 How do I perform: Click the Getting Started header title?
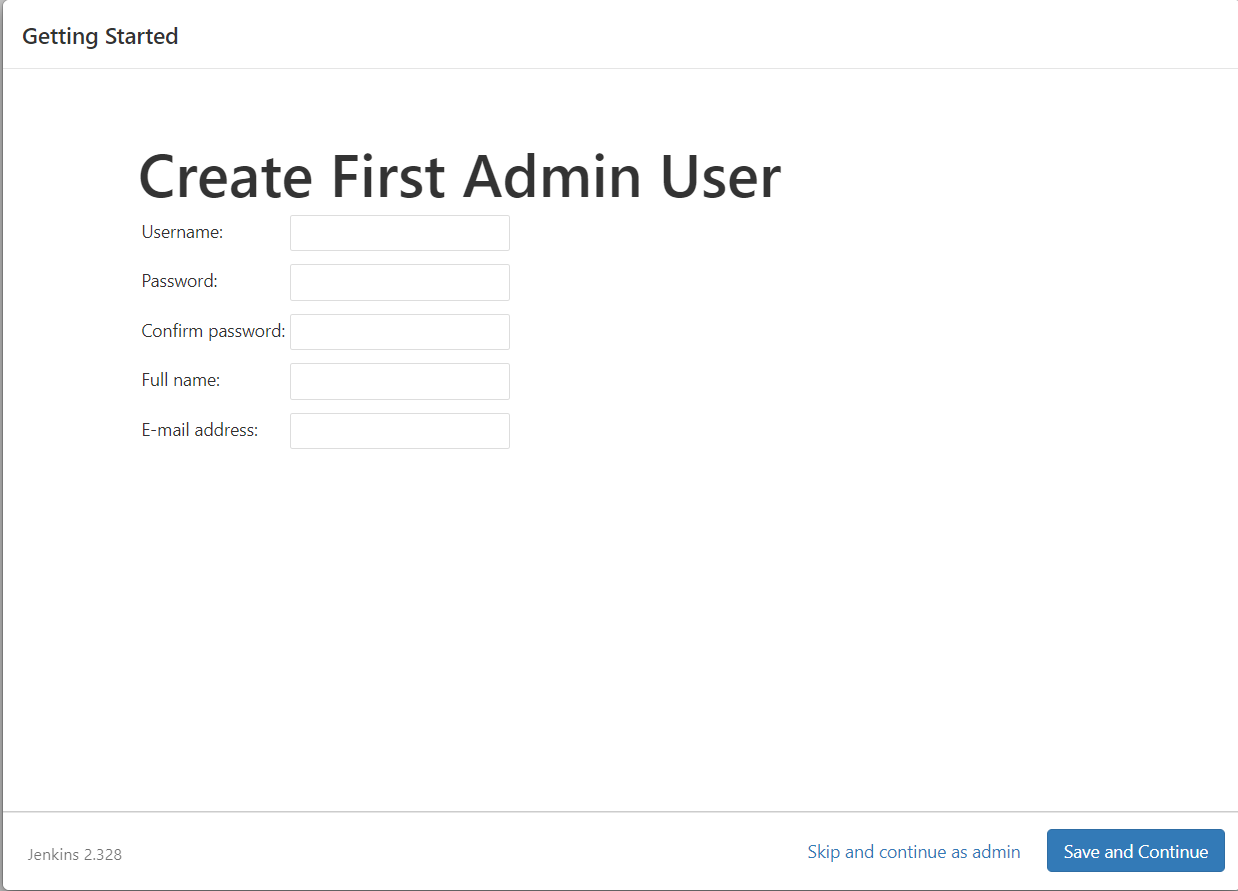(x=100, y=36)
